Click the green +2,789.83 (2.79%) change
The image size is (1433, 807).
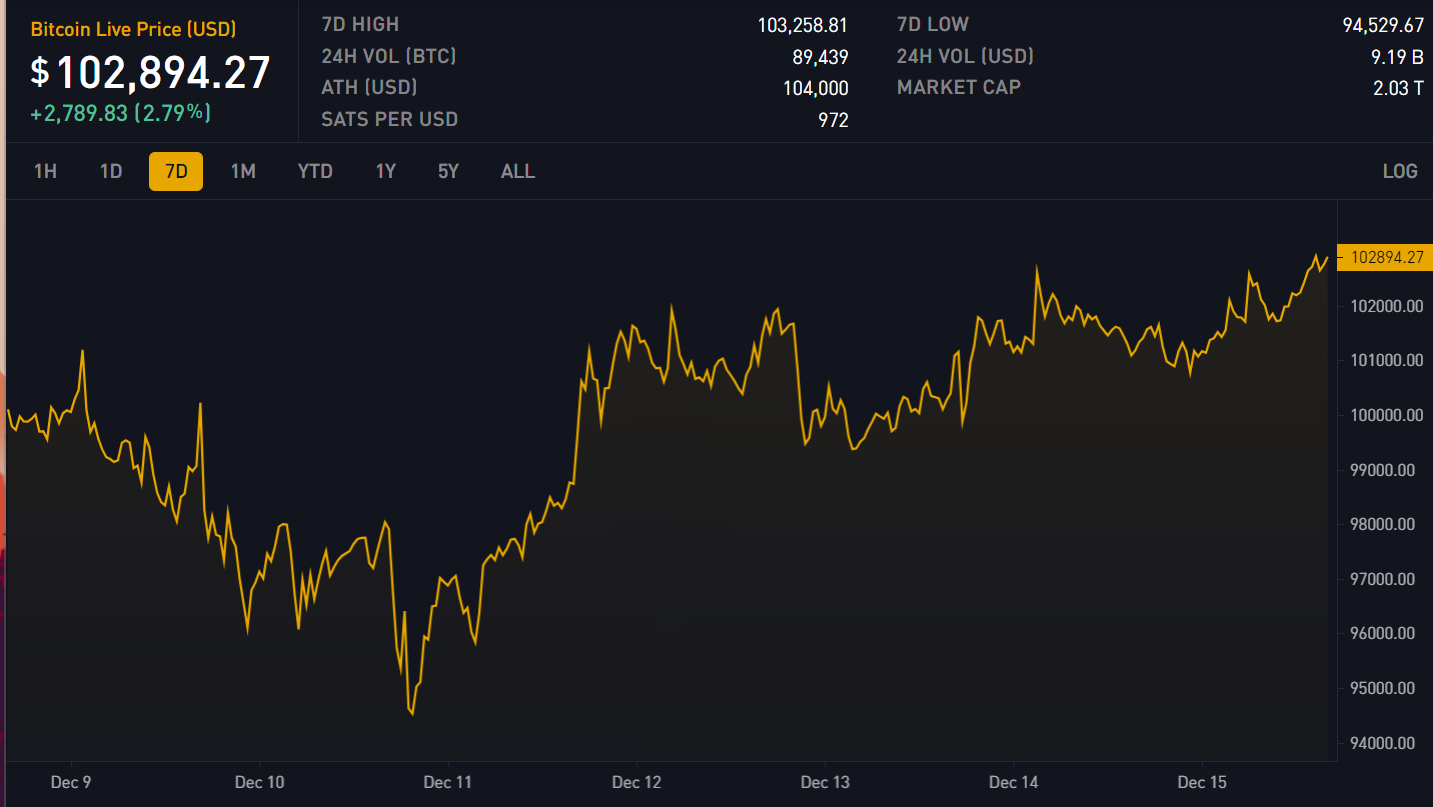[120, 113]
